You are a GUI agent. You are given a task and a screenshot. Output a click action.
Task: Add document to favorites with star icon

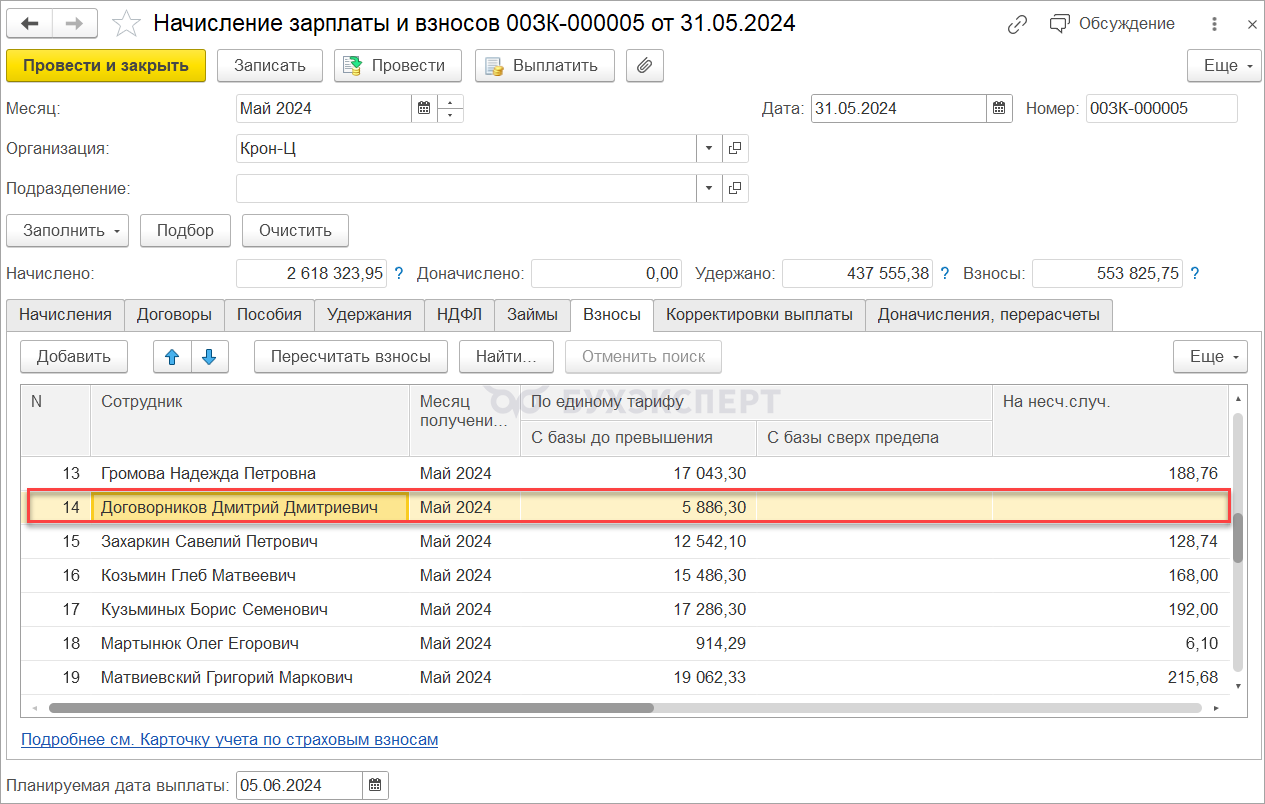tap(126, 23)
